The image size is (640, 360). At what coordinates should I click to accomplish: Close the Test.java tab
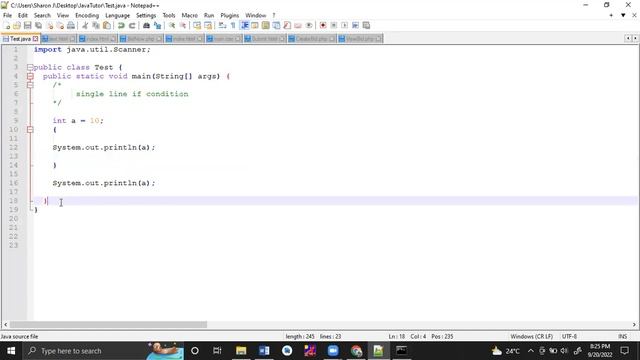pos(36,39)
